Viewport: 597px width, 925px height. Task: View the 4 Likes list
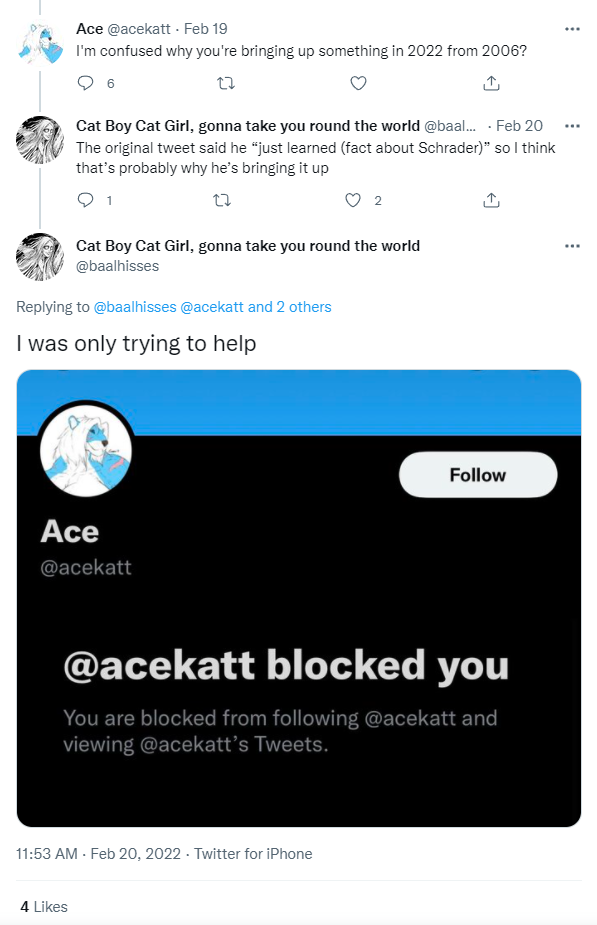click(44, 907)
